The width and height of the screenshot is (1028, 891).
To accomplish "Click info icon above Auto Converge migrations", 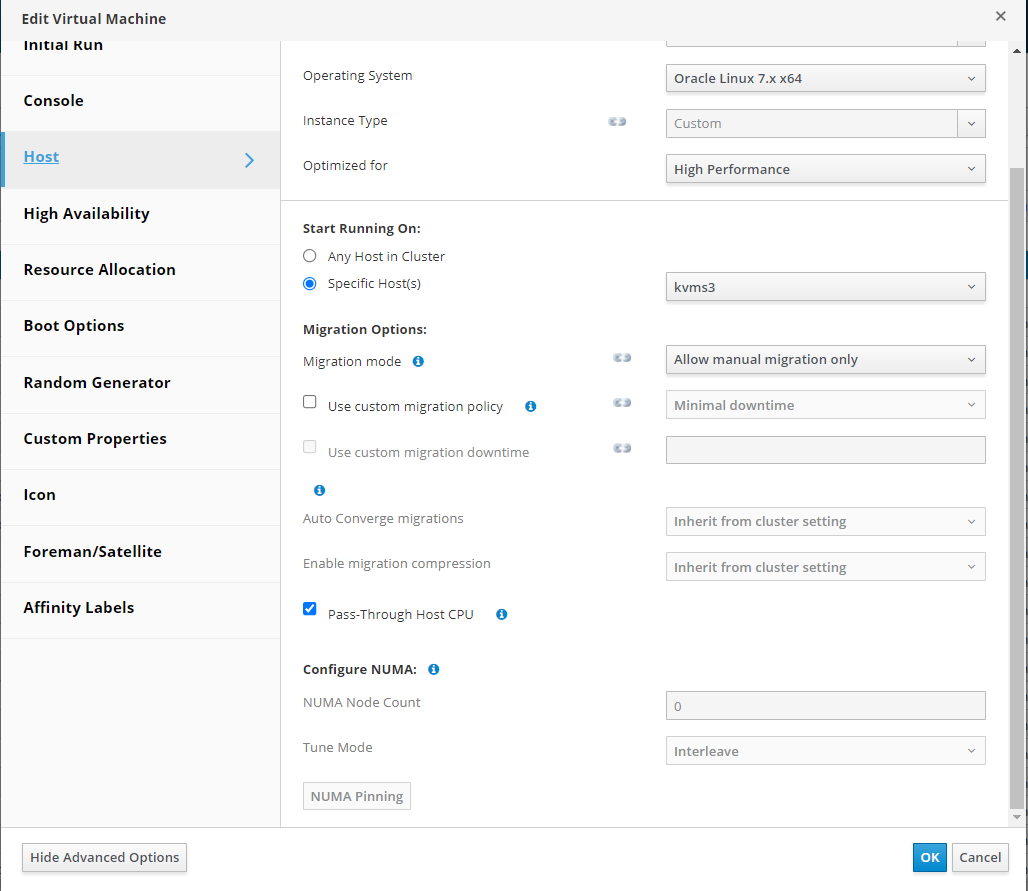I will tap(319, 490).
